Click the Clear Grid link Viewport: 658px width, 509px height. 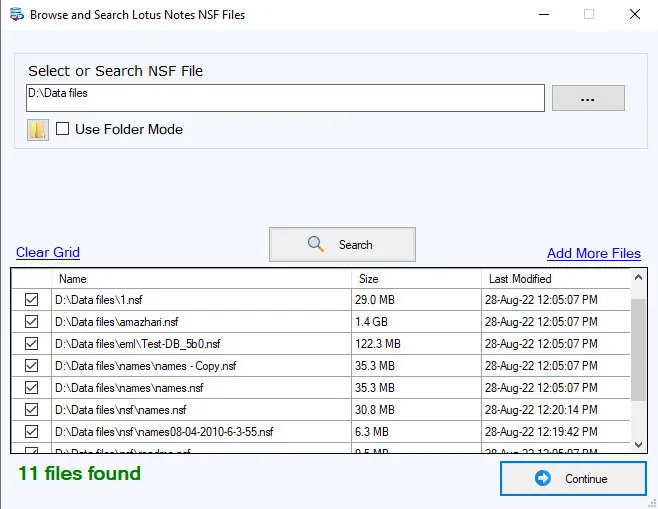[x=48, y=252]
